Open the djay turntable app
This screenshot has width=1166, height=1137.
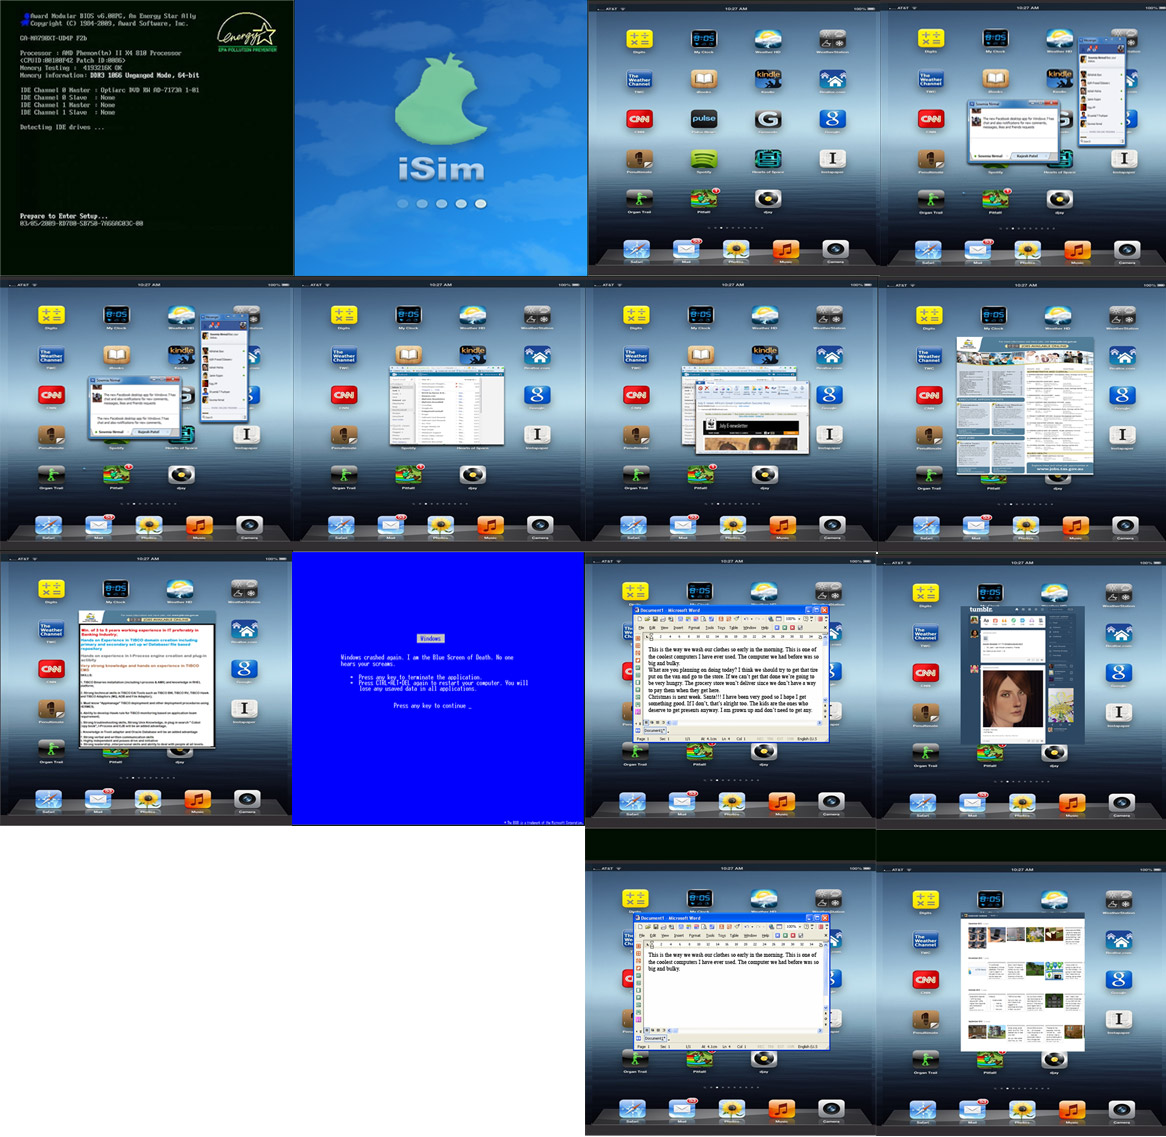[x=768, y=200]
